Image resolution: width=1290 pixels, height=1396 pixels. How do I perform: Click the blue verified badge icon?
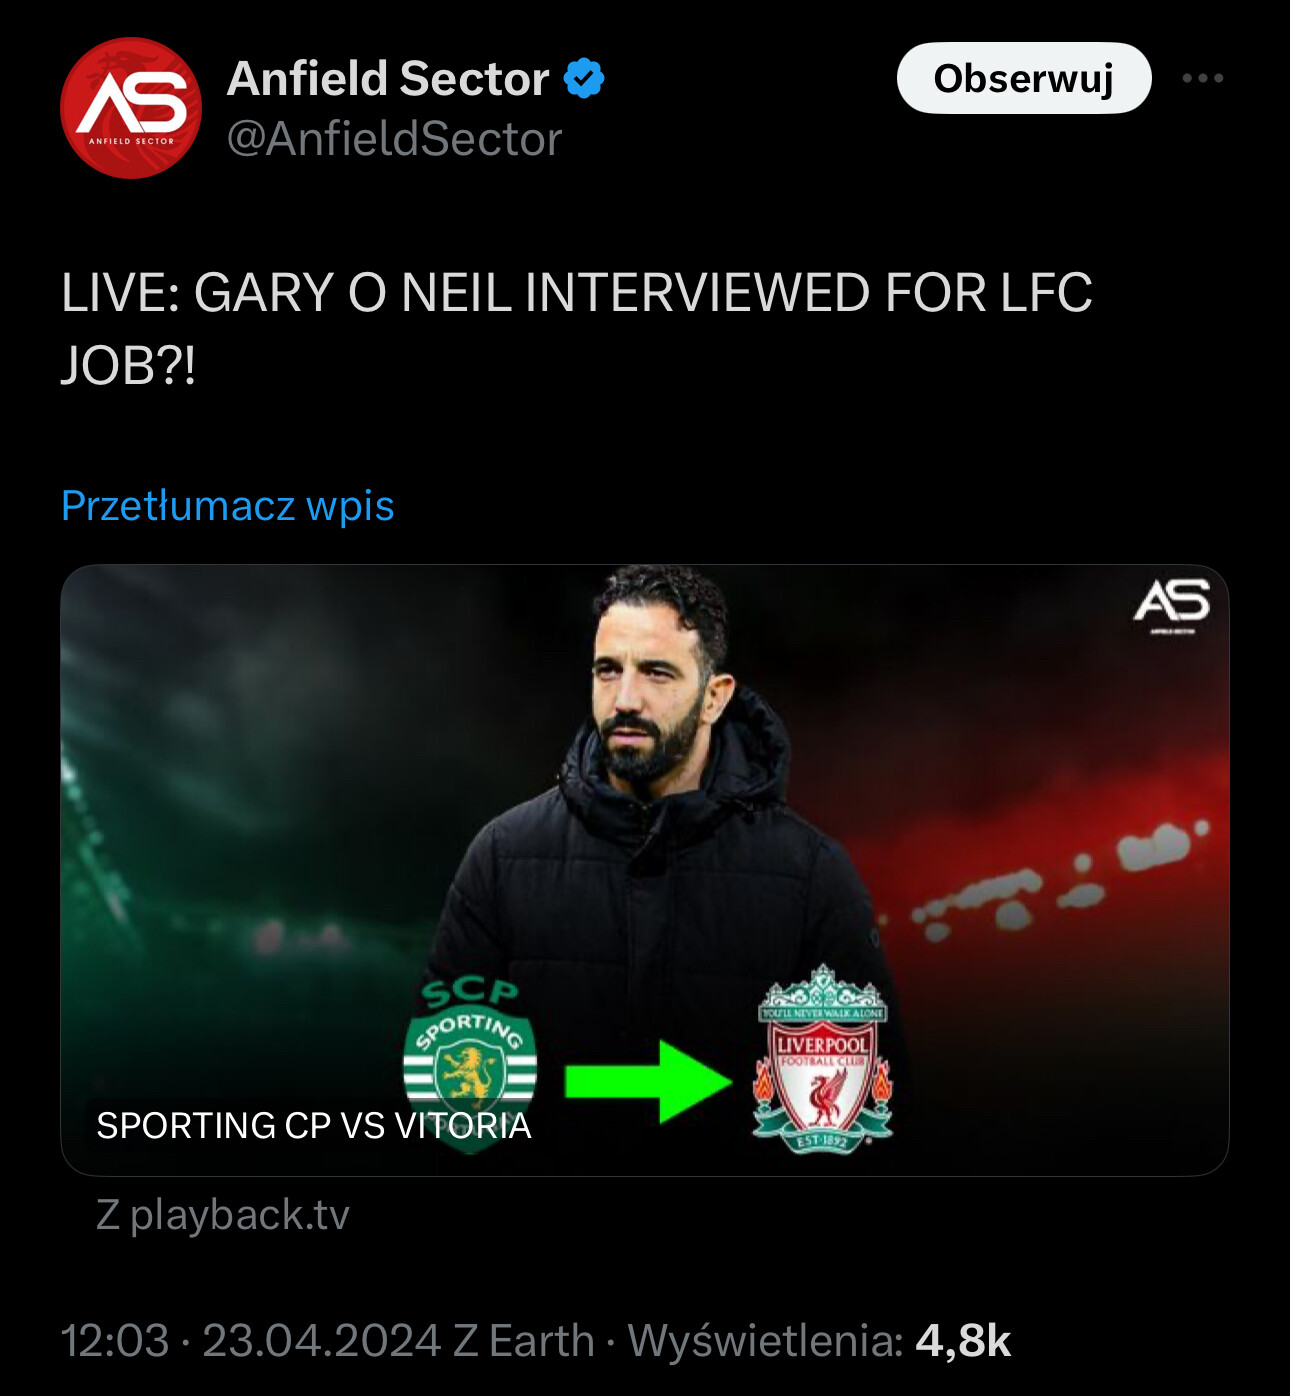(584, 78)
